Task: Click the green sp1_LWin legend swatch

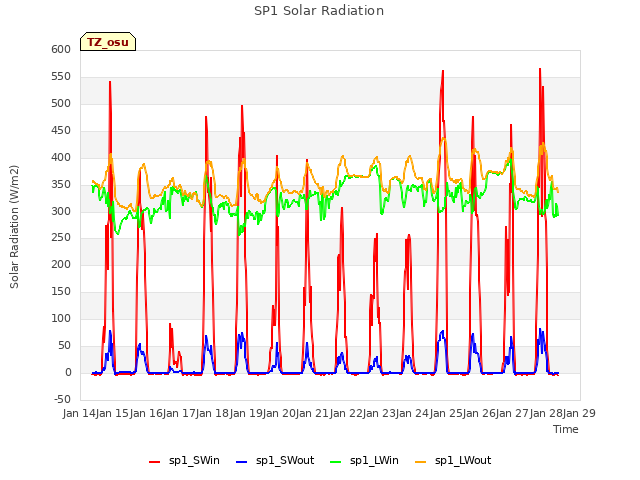Action: point(335,462)
